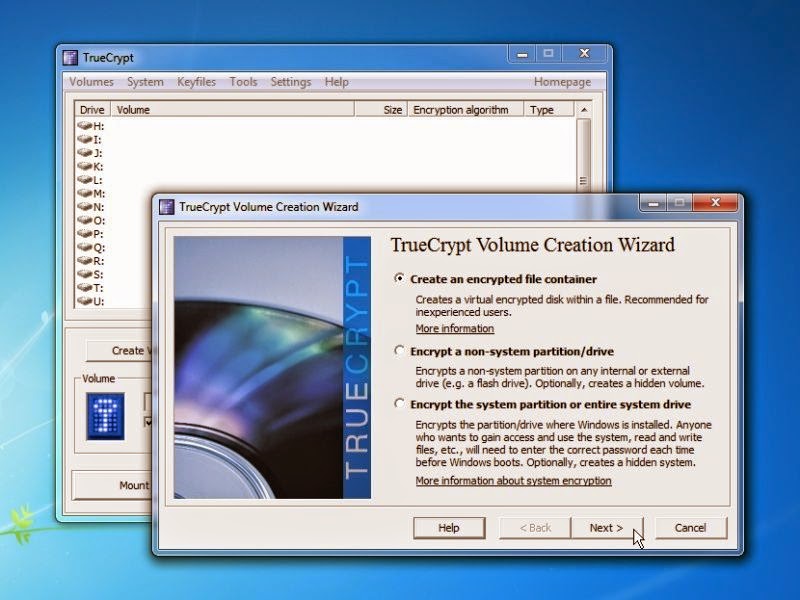
Task: Minimize the TrueCrypt main window
Action: (x=522, y=54)
